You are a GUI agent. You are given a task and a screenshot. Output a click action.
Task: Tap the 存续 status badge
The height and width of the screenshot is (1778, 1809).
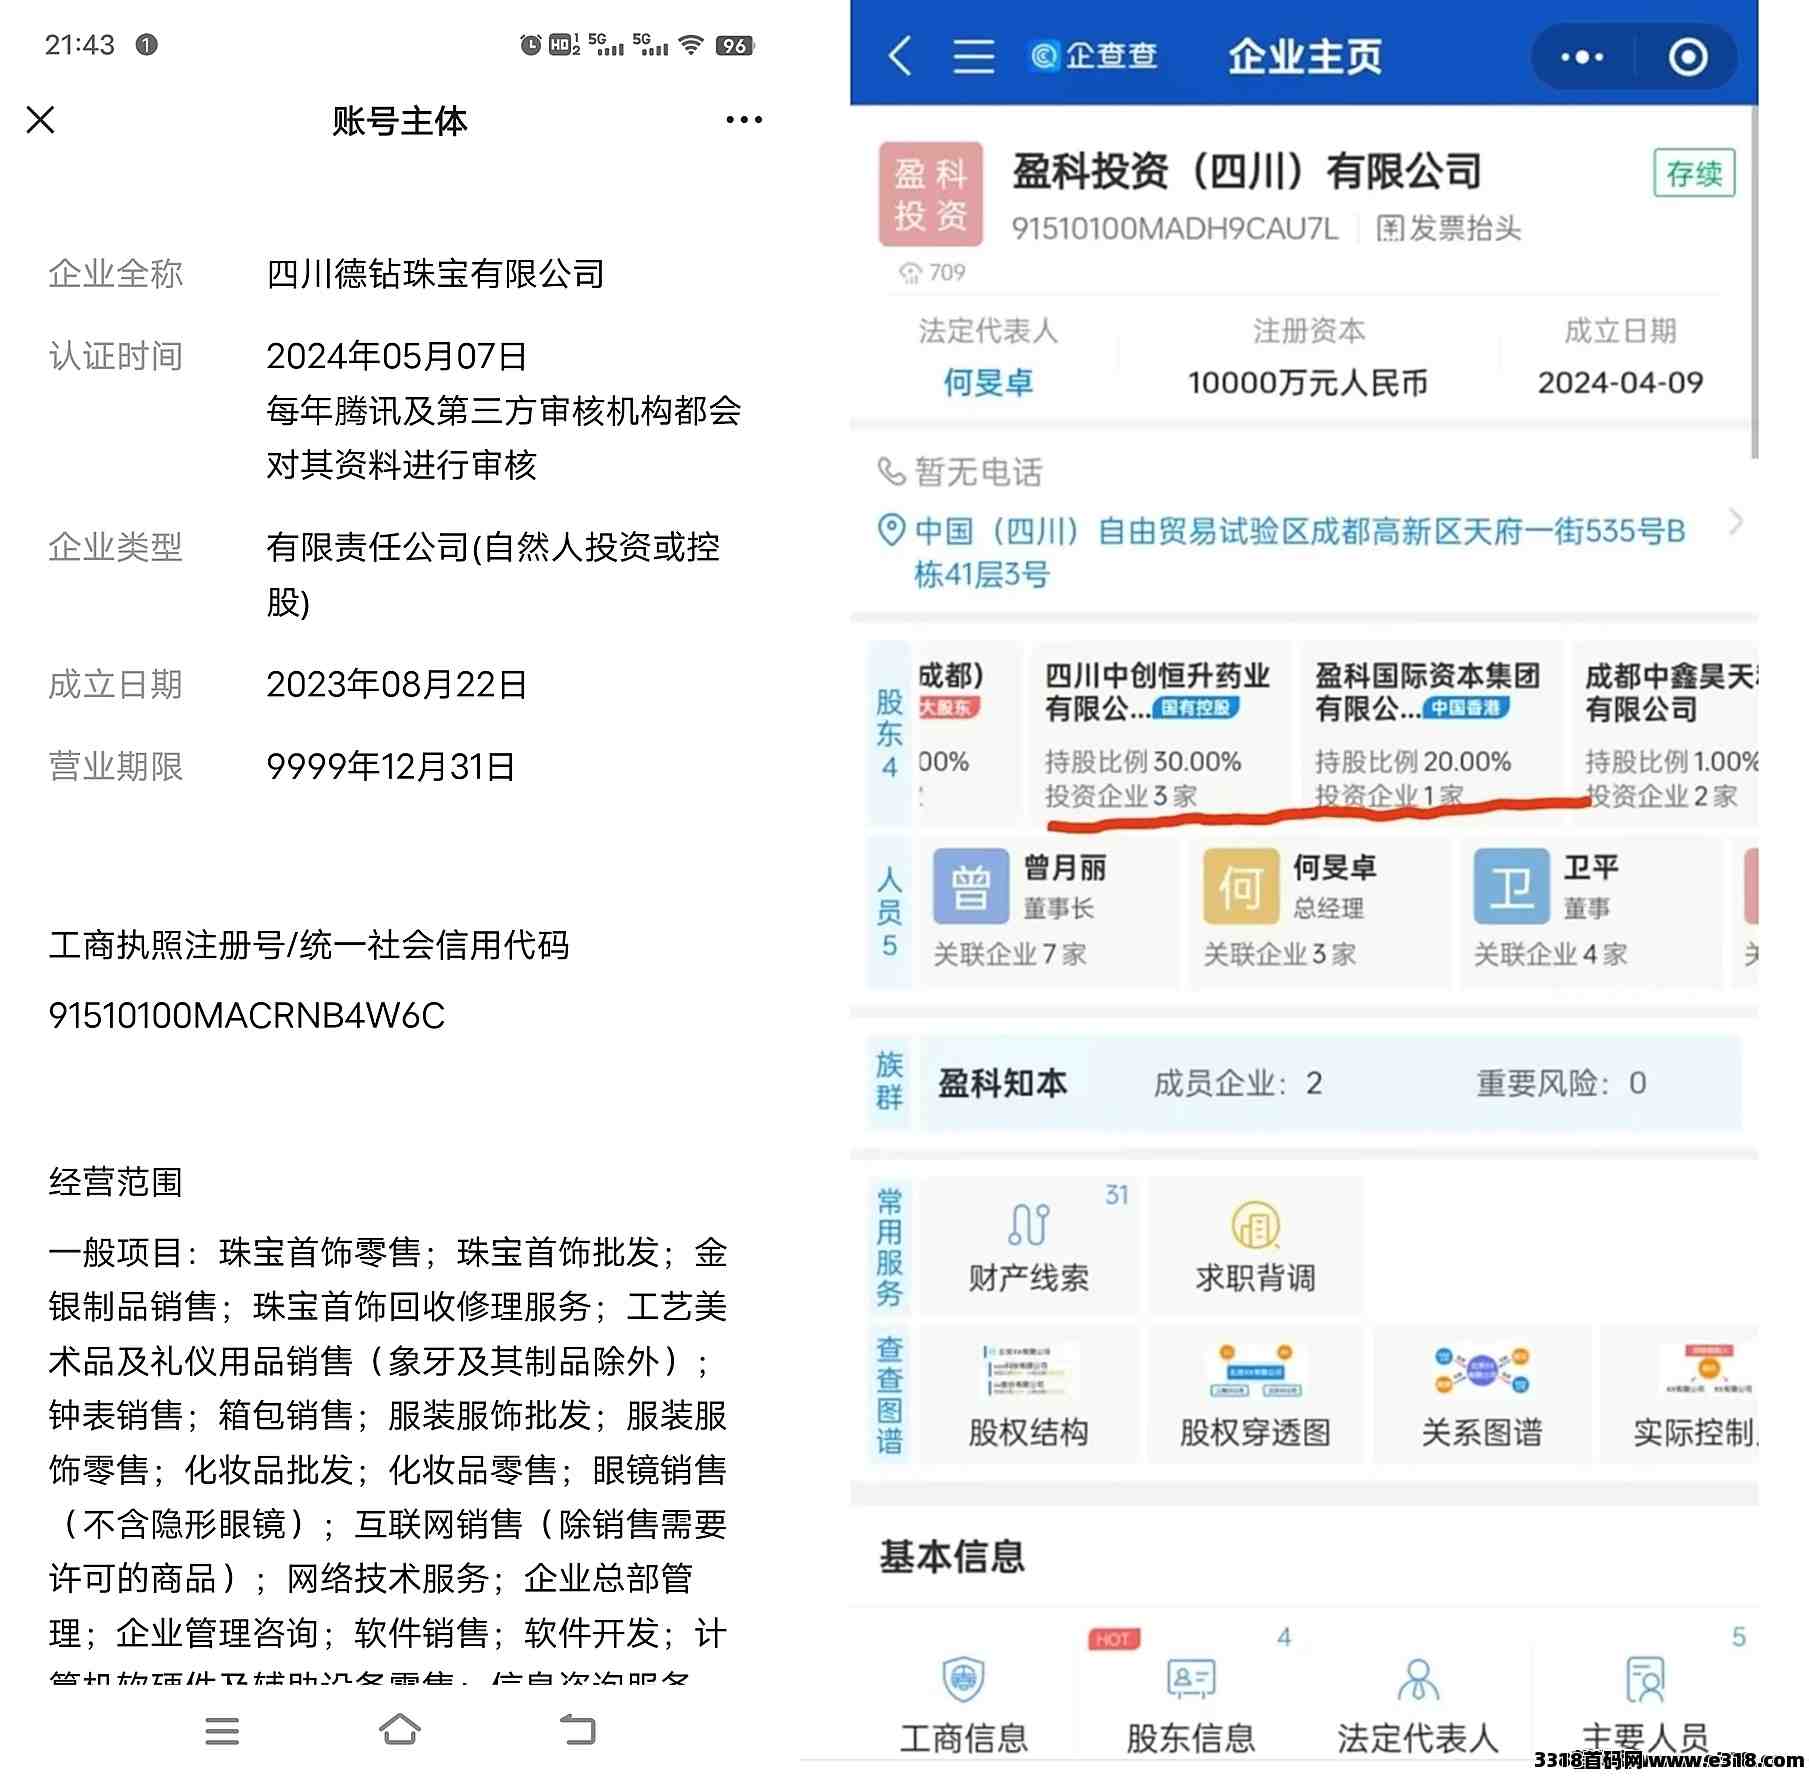(x=1694, y=174)
